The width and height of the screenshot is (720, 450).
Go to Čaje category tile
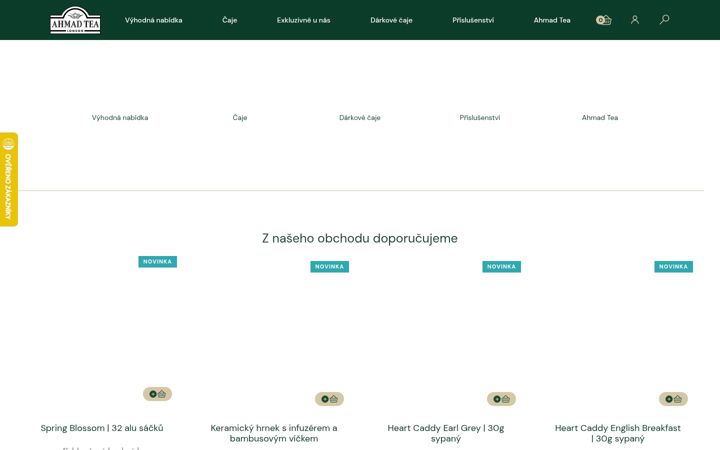[240, 118]
